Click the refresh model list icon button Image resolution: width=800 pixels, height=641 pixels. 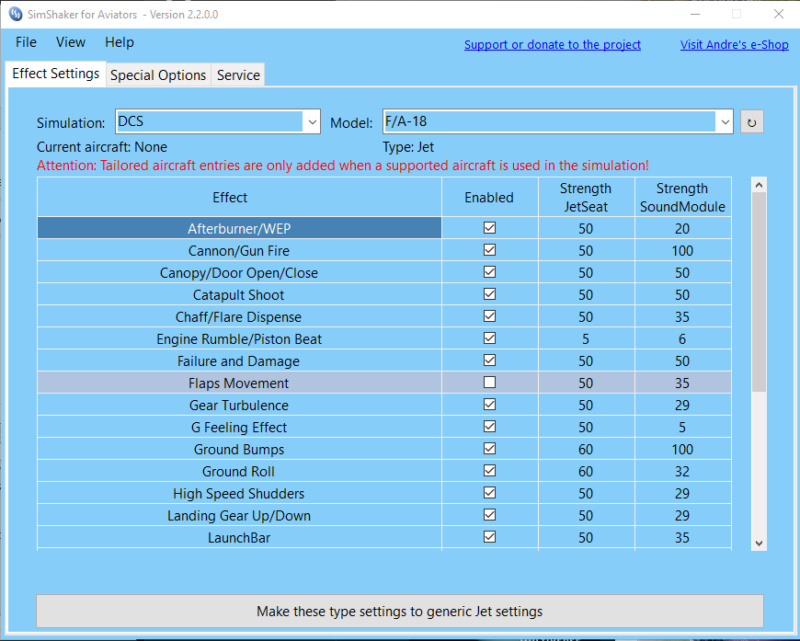click(752, 122)
